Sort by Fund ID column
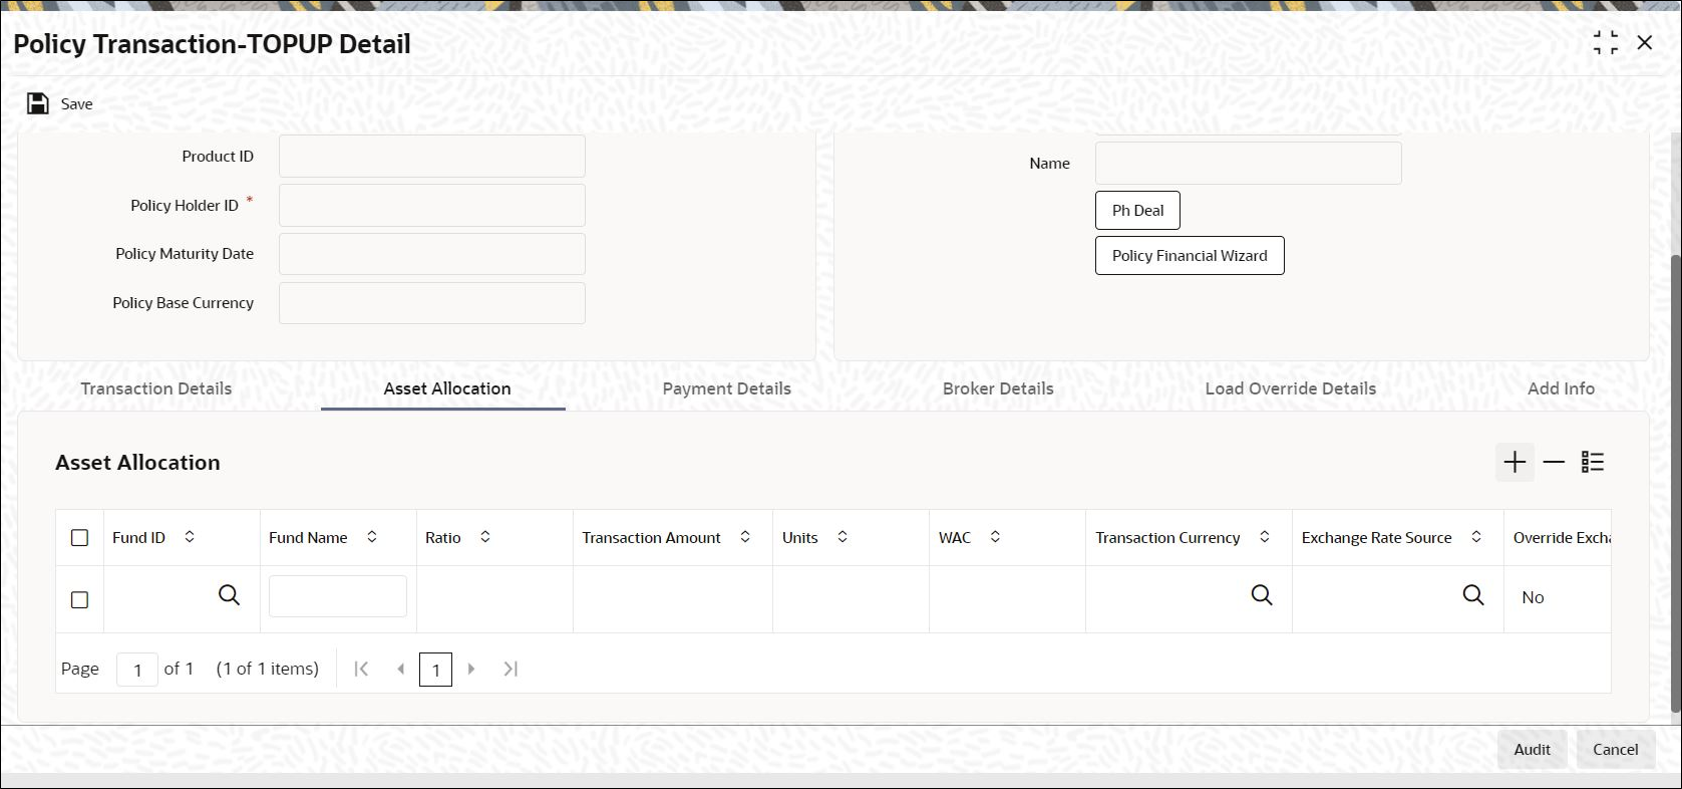This screenshot has height=789, width=1682. click(189, 537)
